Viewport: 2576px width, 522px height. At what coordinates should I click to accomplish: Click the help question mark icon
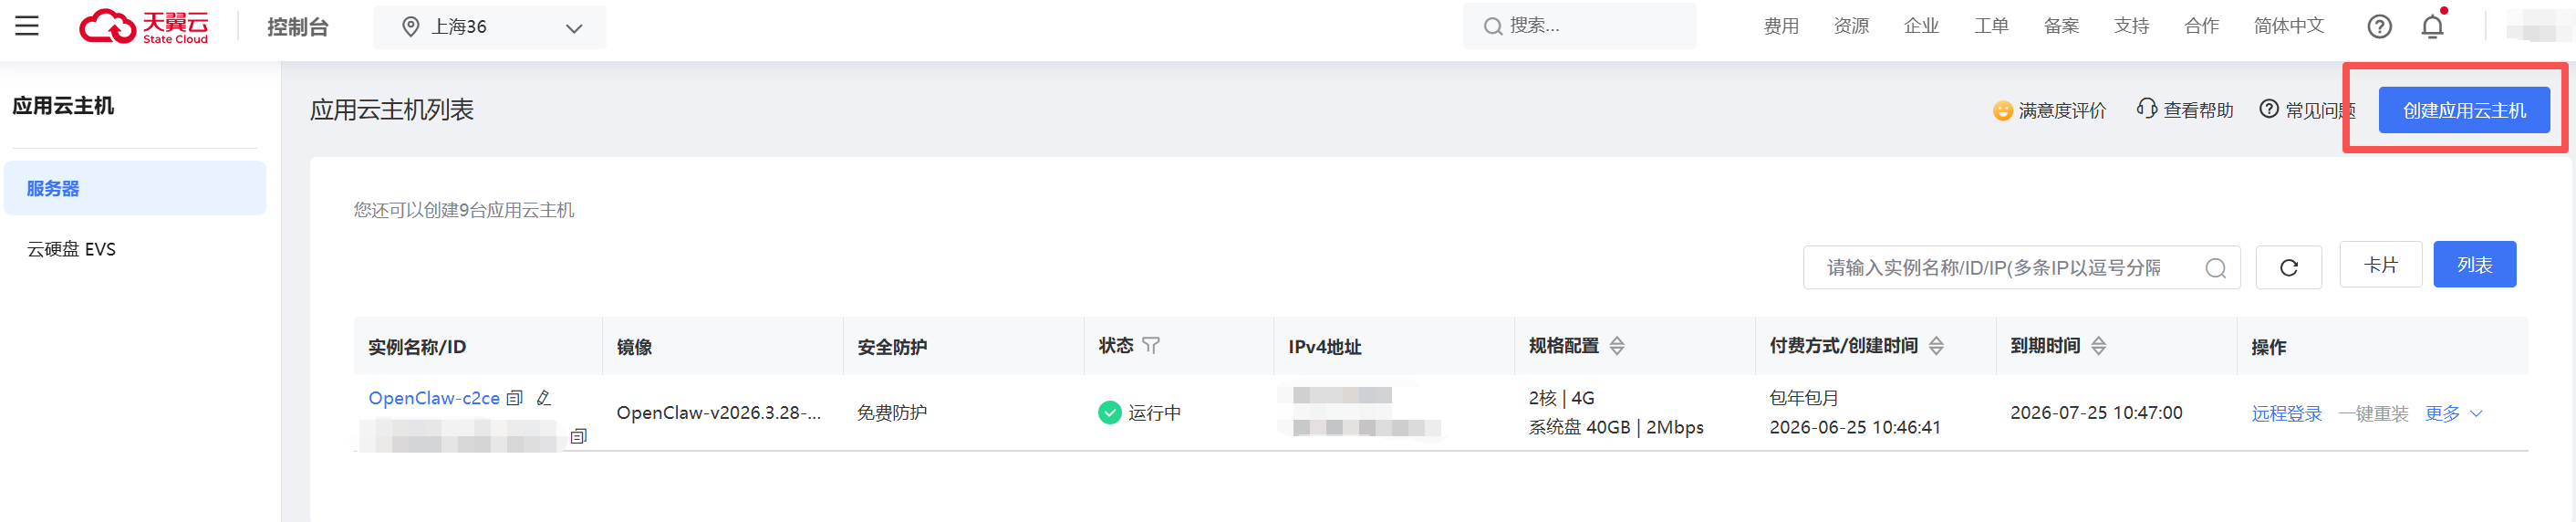[x=2379, y=27]
